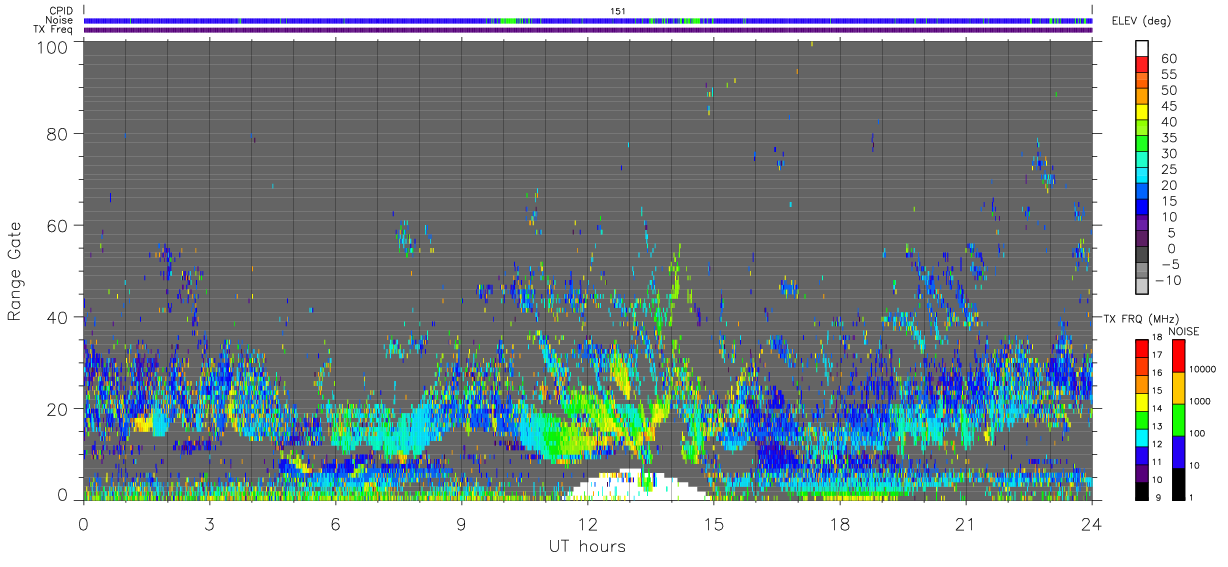Click the purple TX Freq strip above the plot
The width and height of the screenshot is (1228, 567).
pos(588,30)
